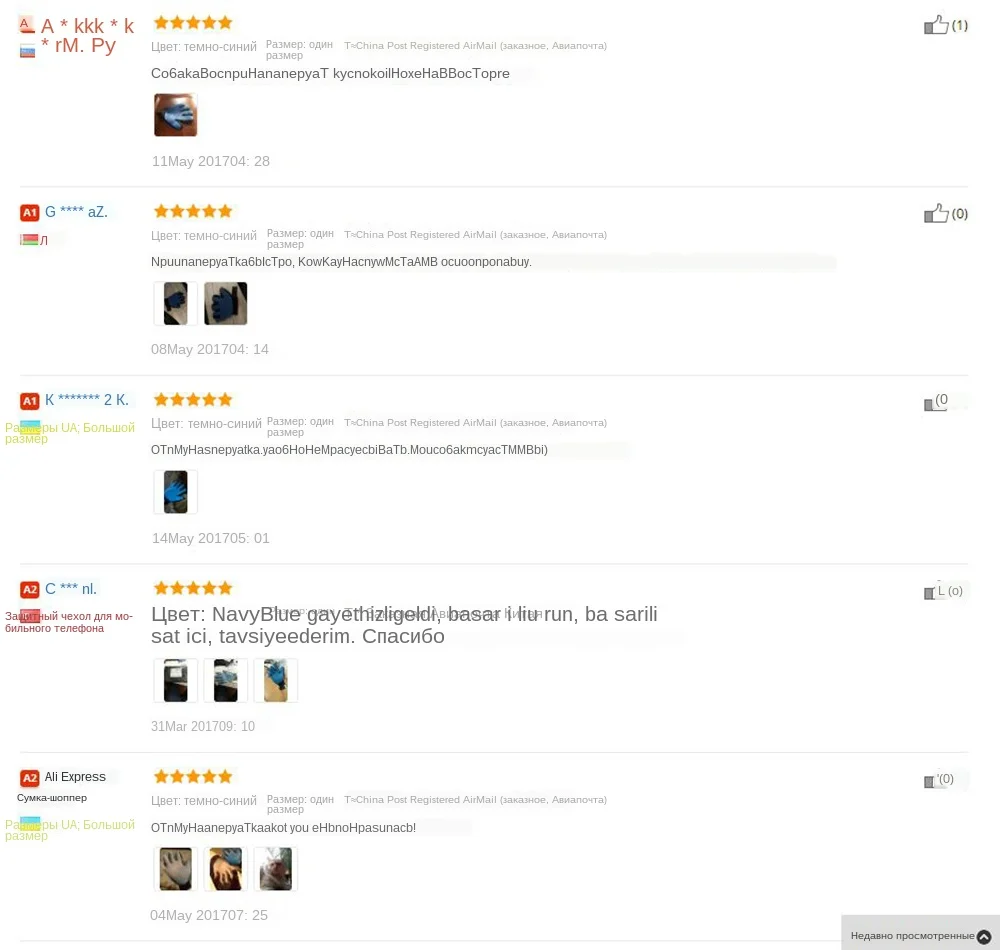Screen dimensions: 1000x950
Task: Open reviewer profile G **** aZ.
Action: 76,212
